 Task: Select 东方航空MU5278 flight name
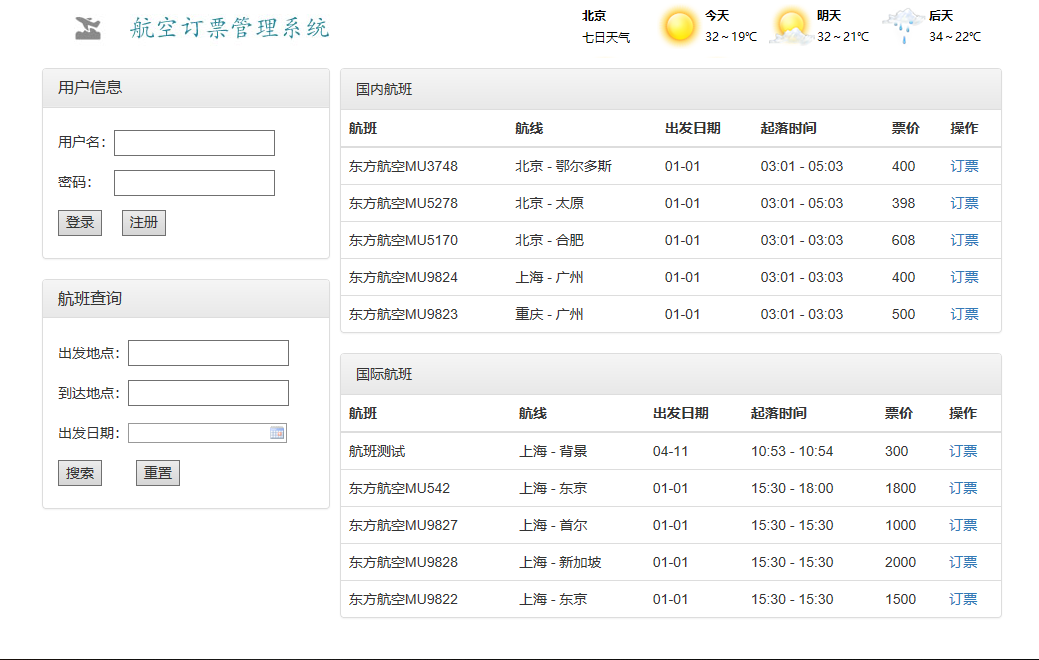pyautogui.click(x=403, y=203)
